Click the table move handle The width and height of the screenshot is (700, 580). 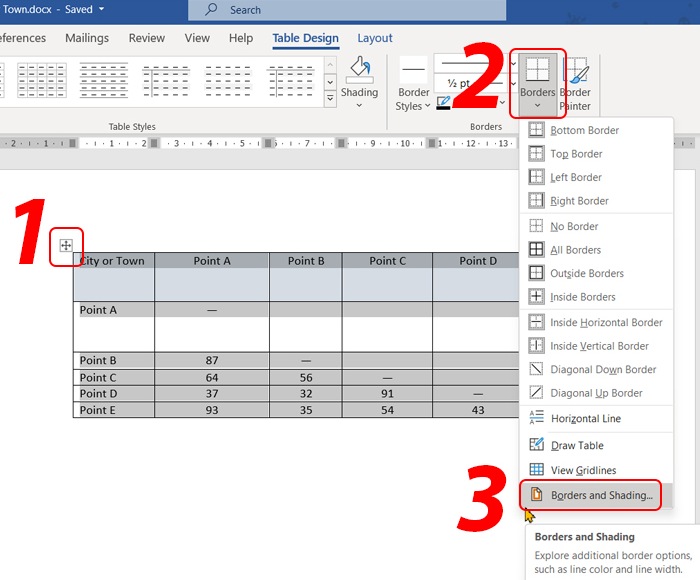point(66,245)
